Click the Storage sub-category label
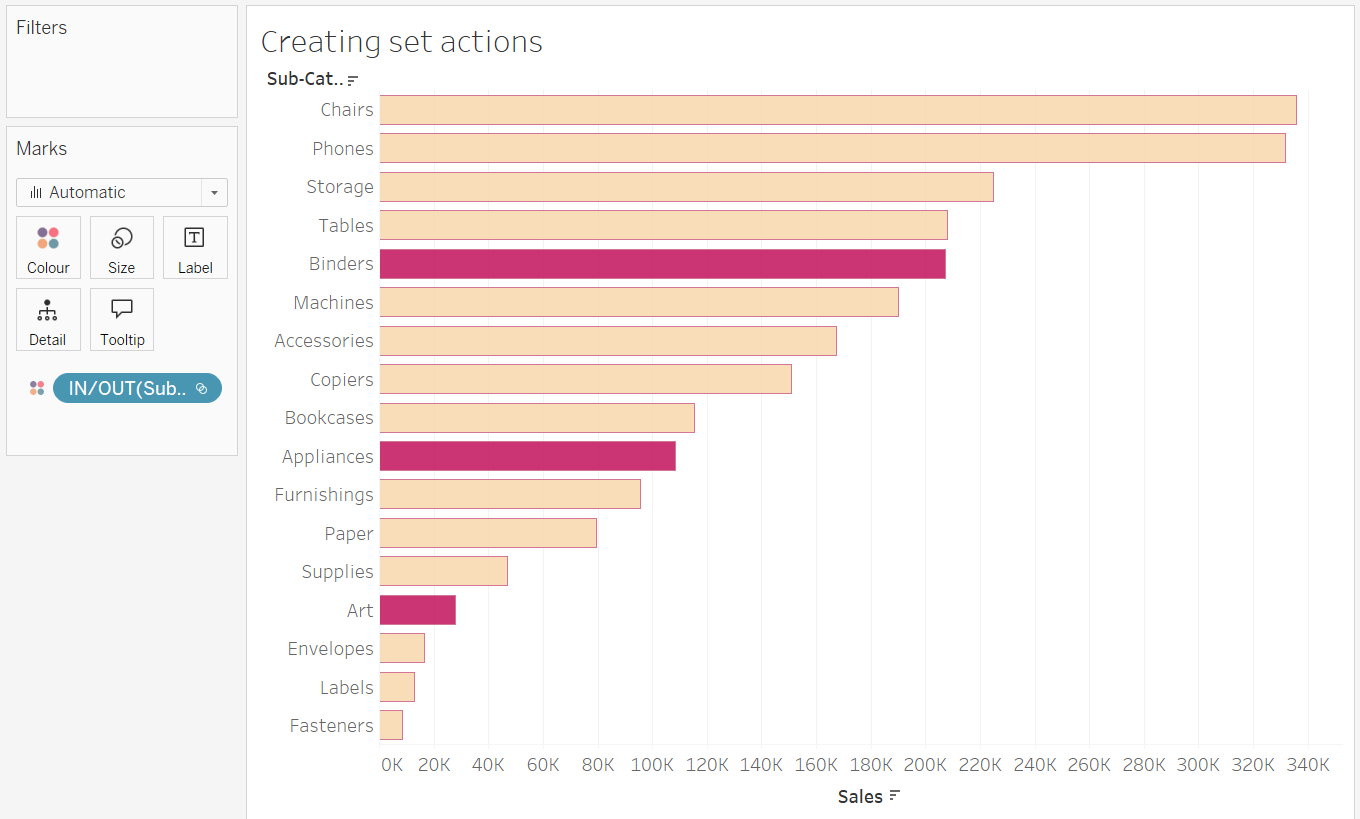Image resolution: width=1360 pixels, height=819 pixels. (x=339, y=187)
